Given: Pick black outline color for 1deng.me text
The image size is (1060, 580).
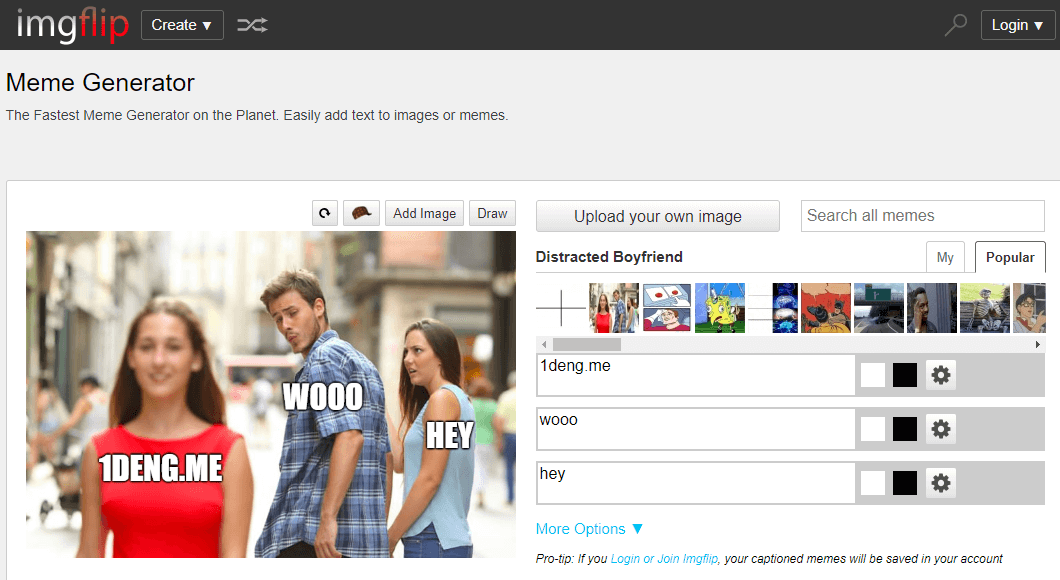Looking at the screenshot, I should click(x=905, y=374).
